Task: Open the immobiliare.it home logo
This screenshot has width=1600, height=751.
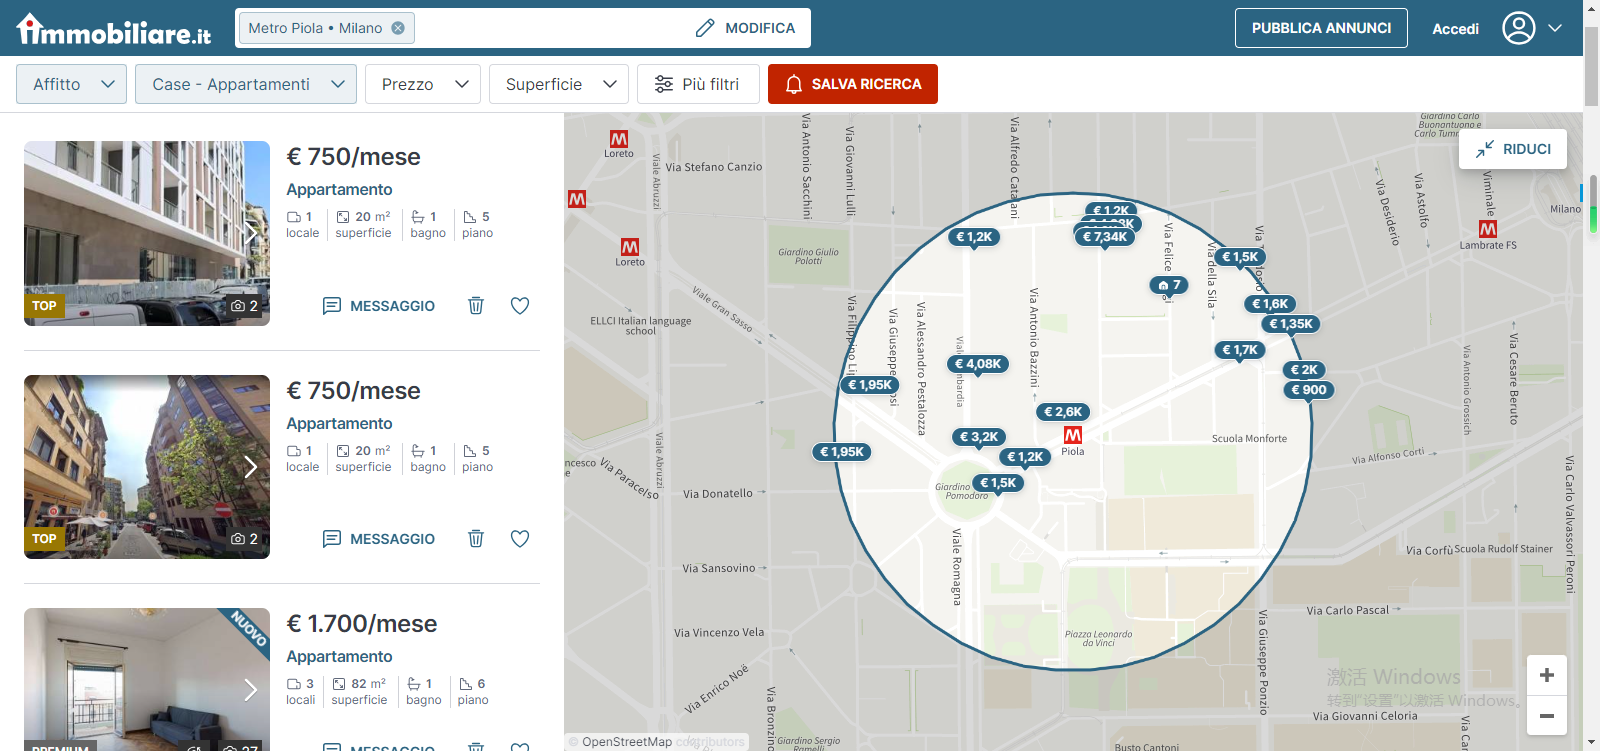Action: coord(114,29)
